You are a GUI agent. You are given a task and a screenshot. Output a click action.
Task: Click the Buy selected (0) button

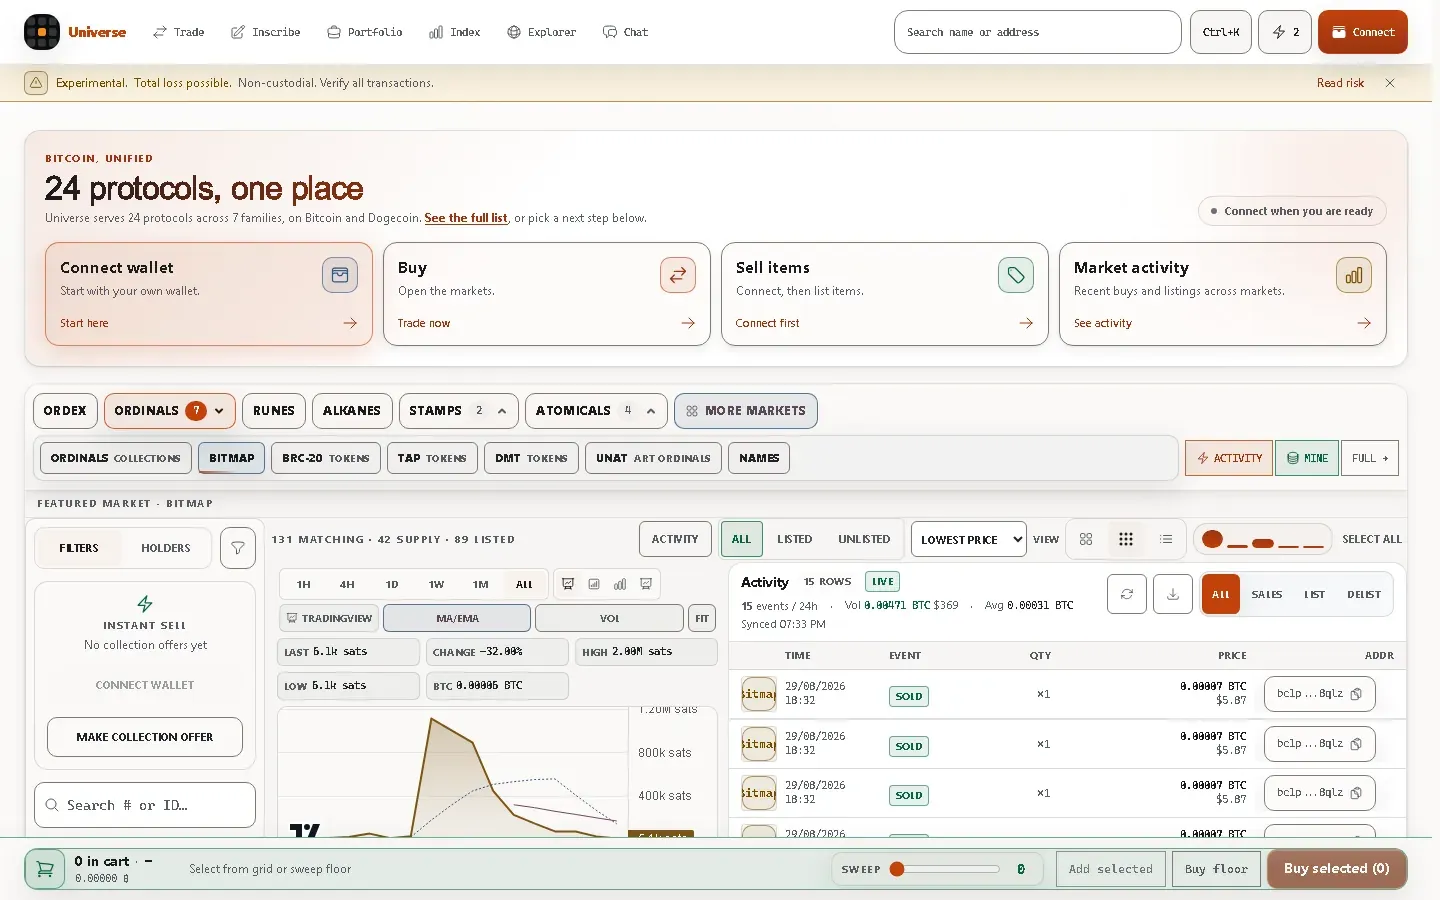coord(1337,869)
